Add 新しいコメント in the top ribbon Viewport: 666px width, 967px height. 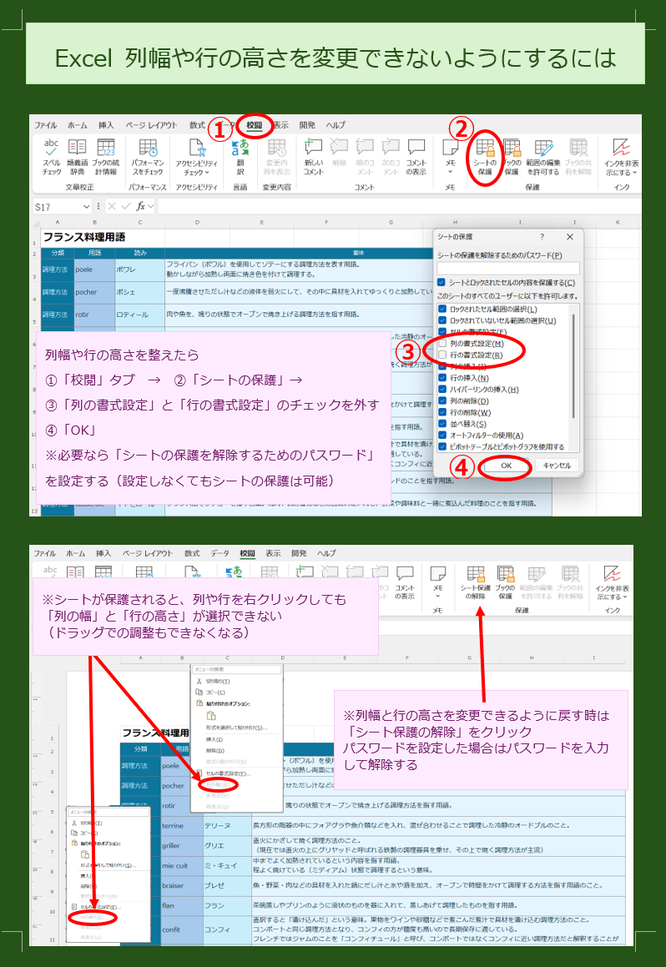[313, 157]
